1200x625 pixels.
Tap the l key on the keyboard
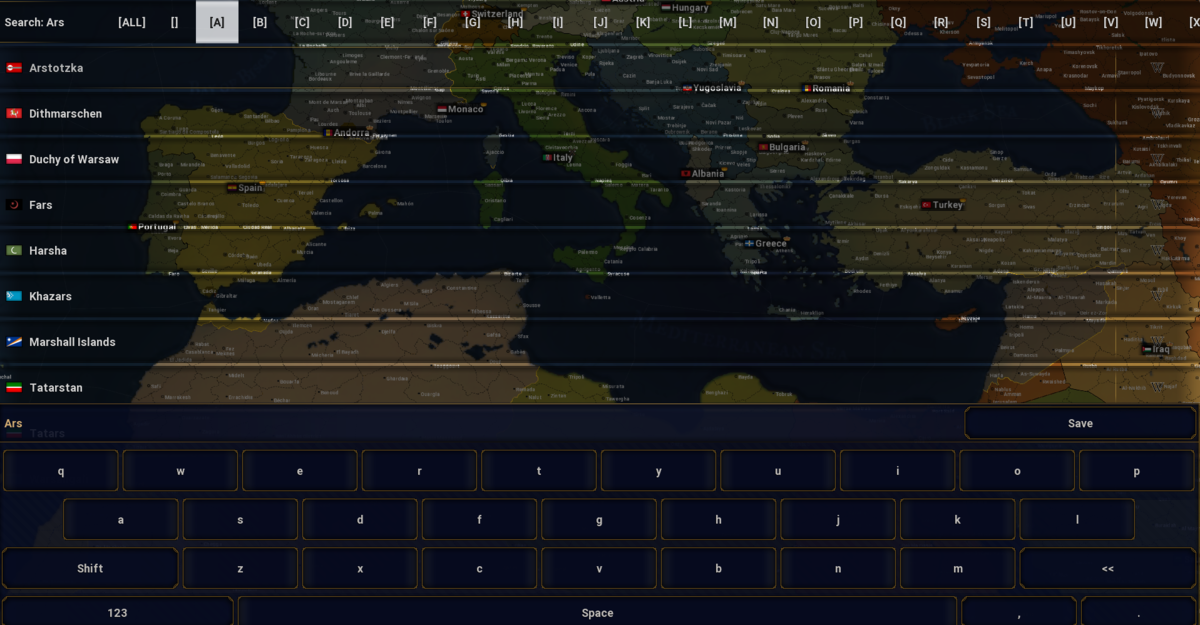click(x=1077, y=519)
